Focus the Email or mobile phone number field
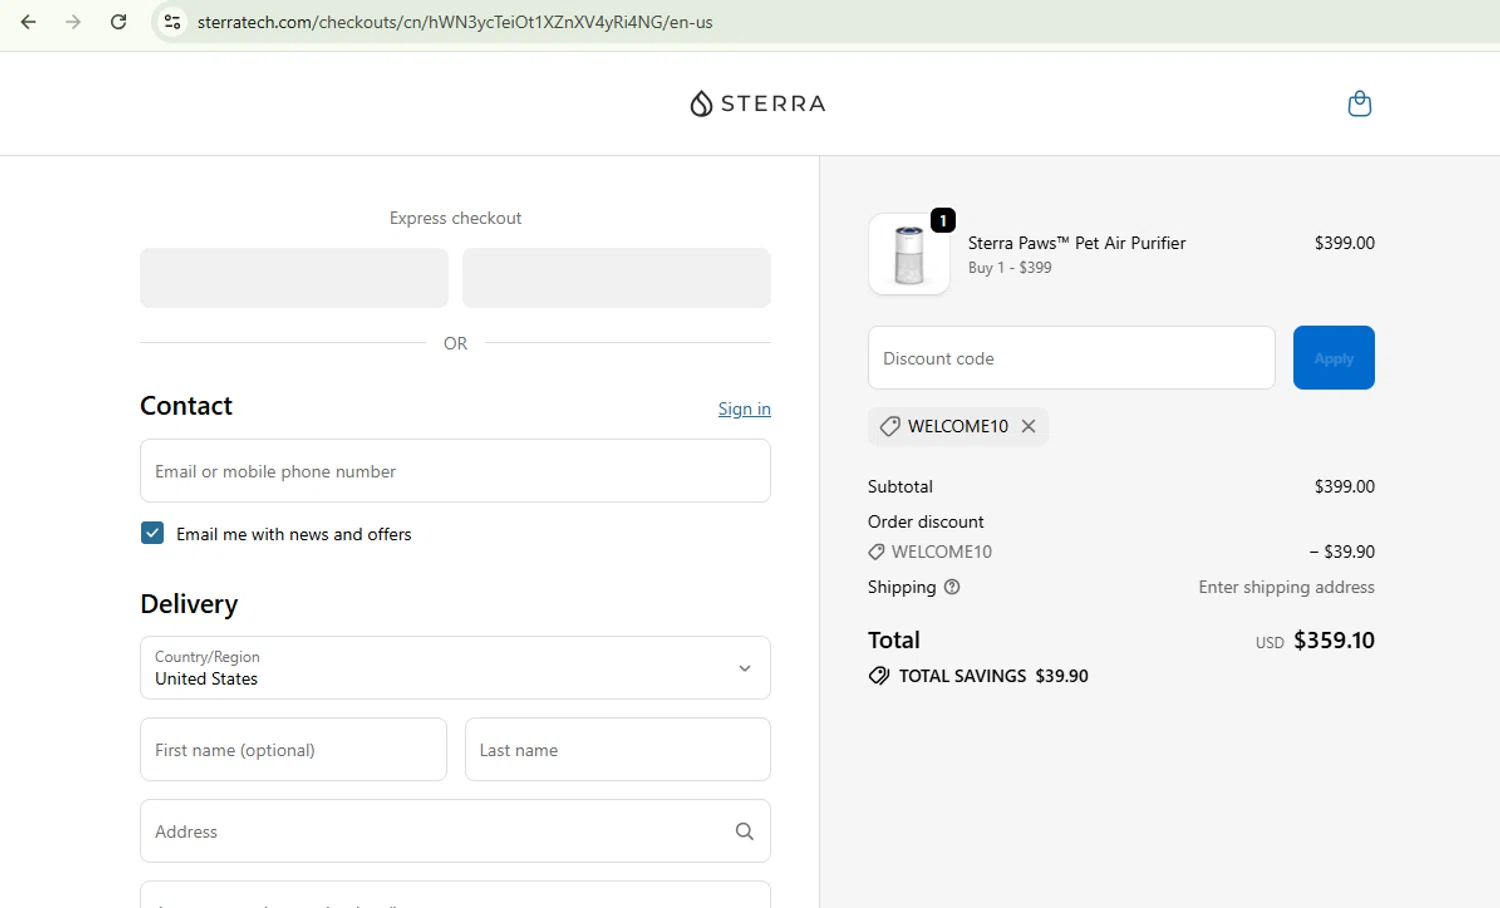Screen dimensions: 1500x908 [455, 471]
